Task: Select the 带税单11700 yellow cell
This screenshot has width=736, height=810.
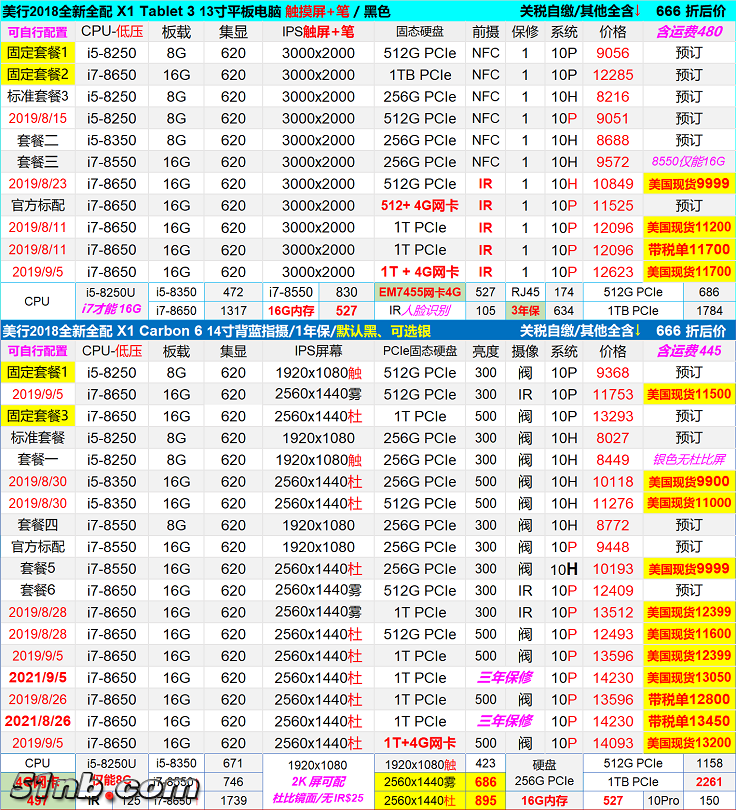Action: (688, 250)
